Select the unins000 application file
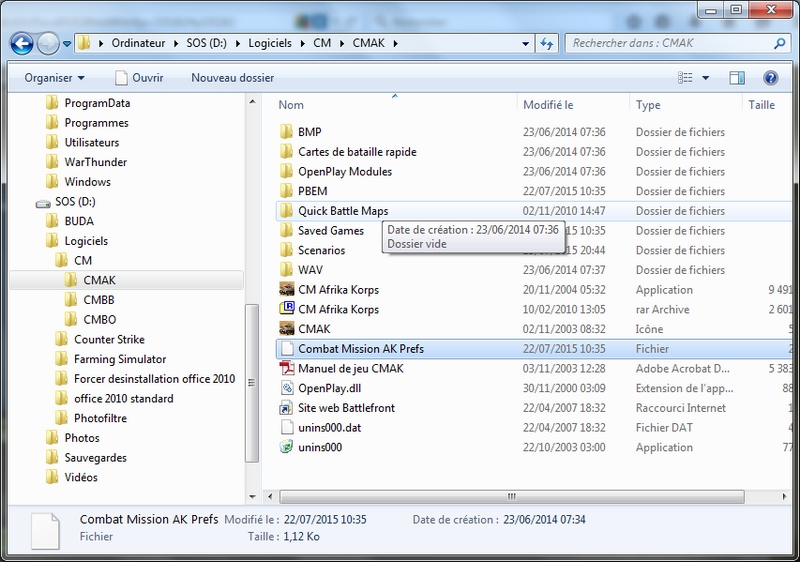This screenshot has height=562, width=800. point(320,448)
